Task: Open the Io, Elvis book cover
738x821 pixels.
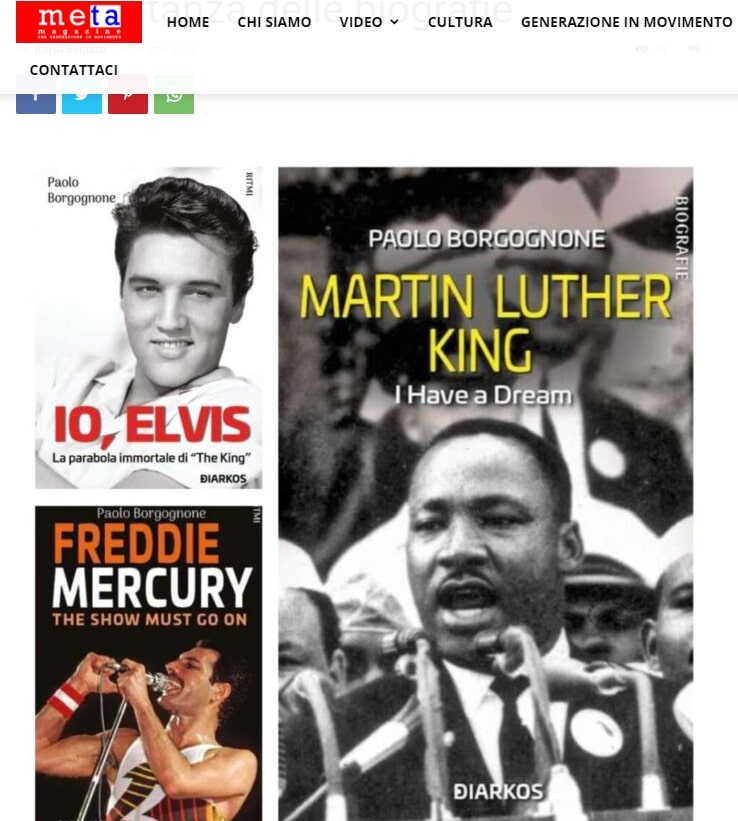Action: (149, 328)
